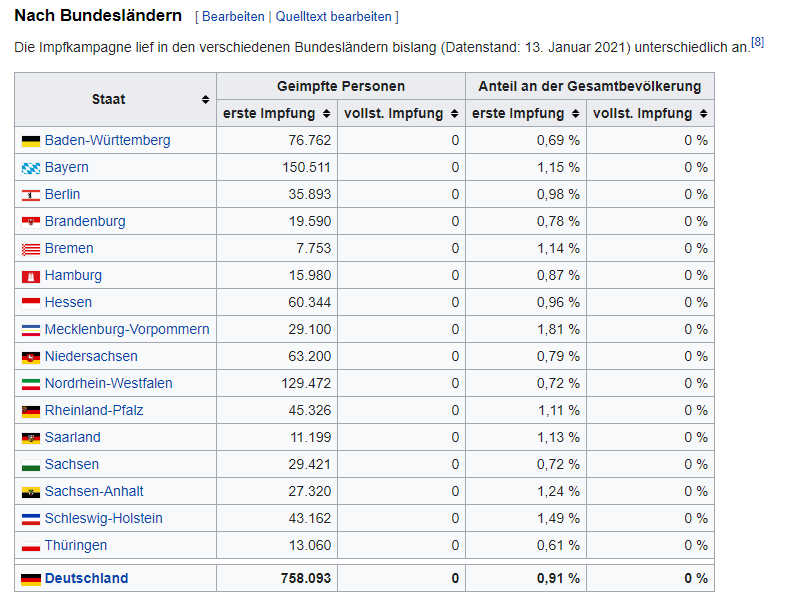Sort by vollst. Impfung under Geimpfte Personen

pyautogui.click(x=454, y=114)
